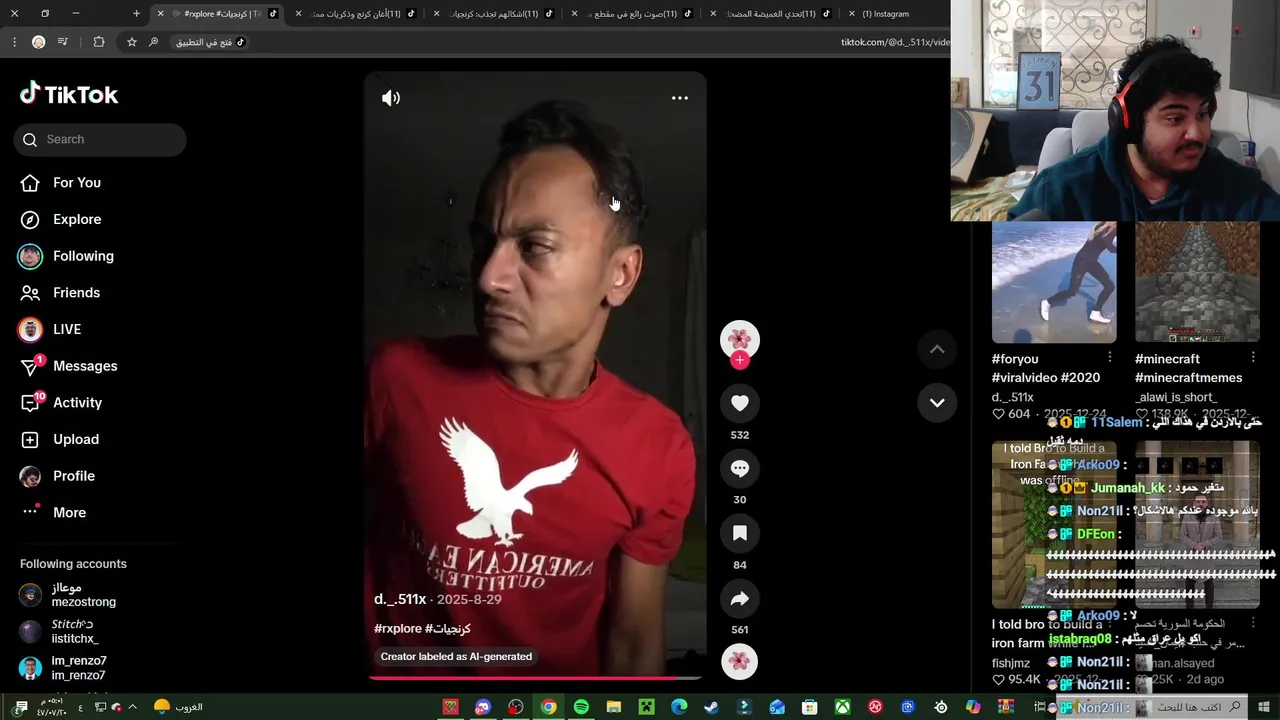Open the الغروب weather widget on taskbar
Viewport: 1280px width, 720px height.
coord(179,707)
